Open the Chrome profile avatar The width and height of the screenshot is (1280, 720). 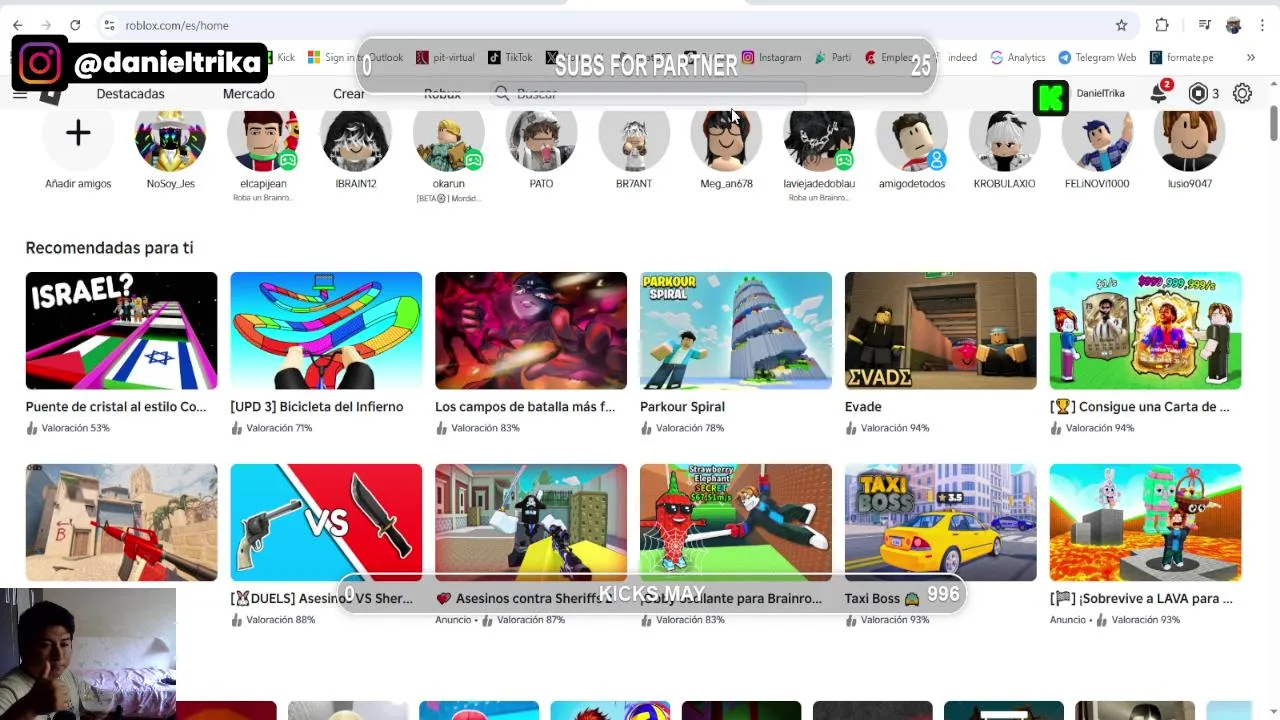pos(1233,25)
